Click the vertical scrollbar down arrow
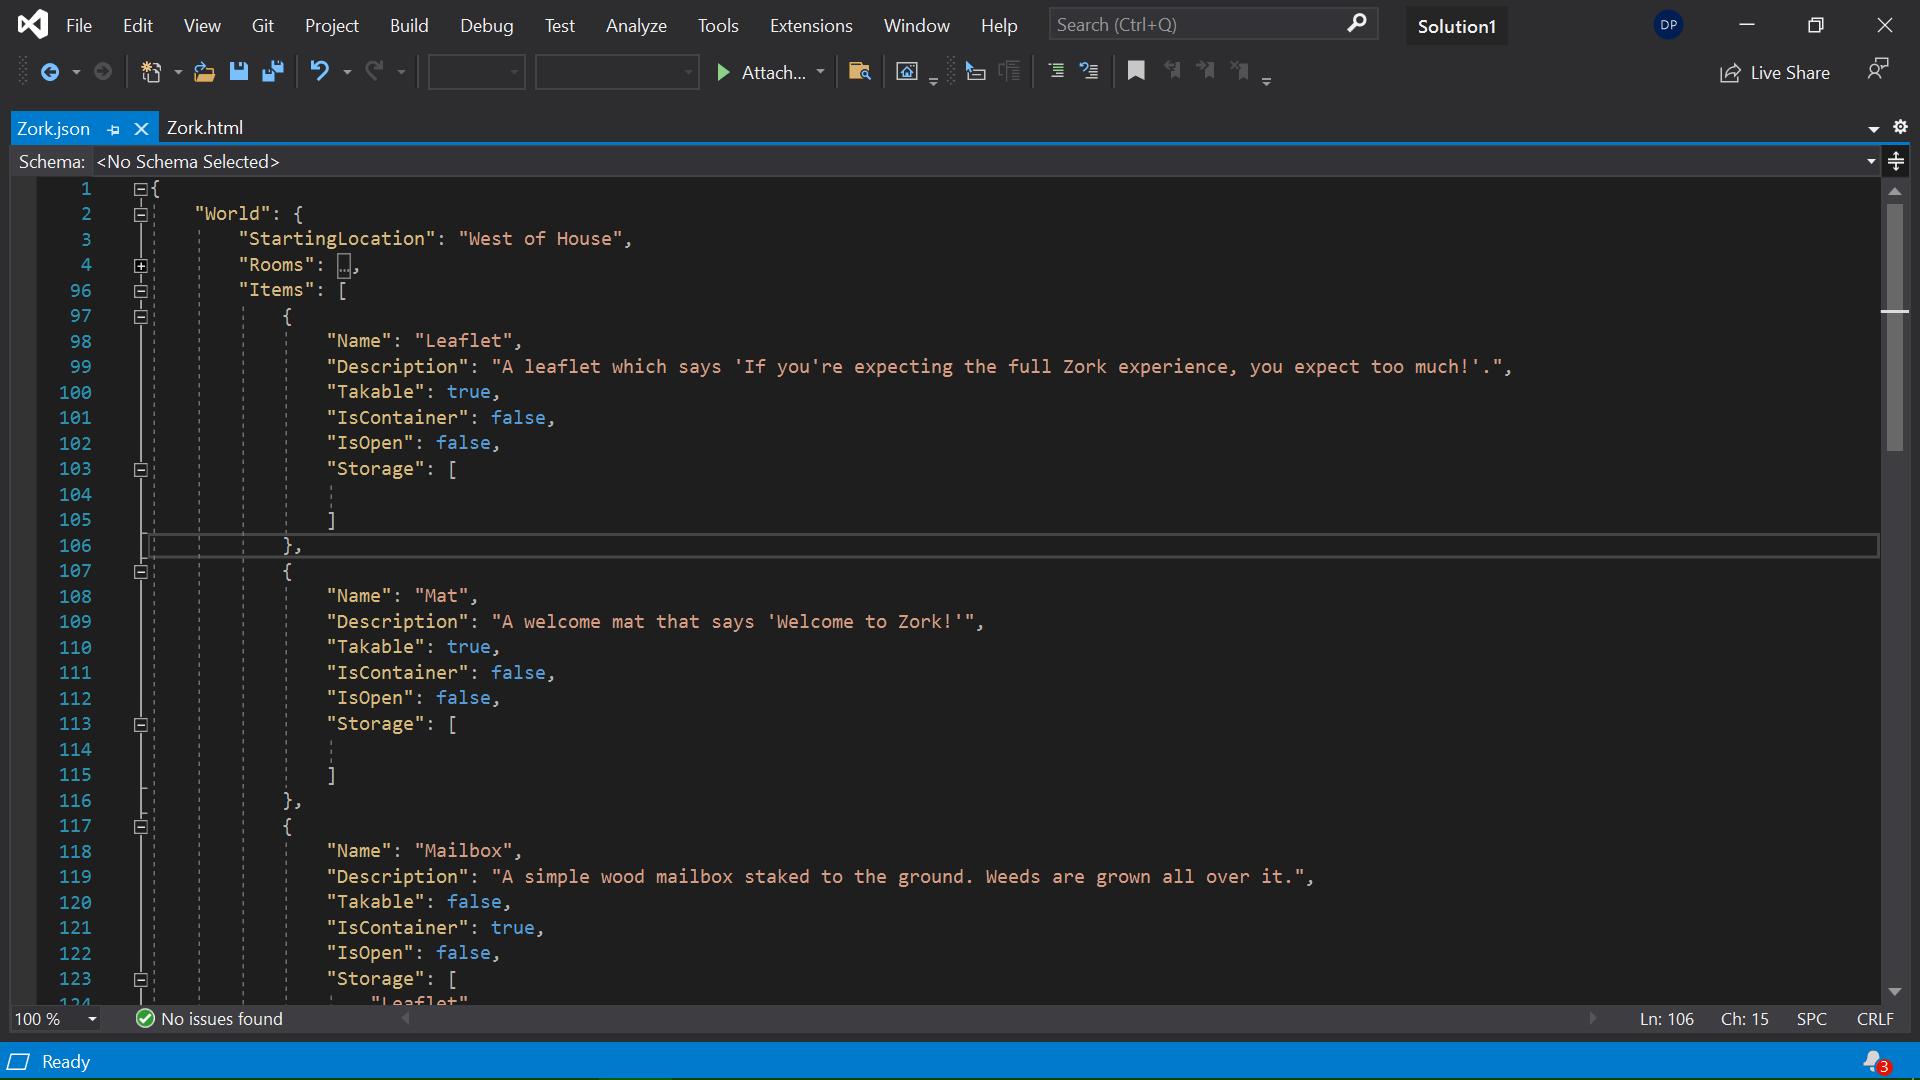This screenshot has height=1080, width=1920. pyautogui.click(x=1894, y=992)
